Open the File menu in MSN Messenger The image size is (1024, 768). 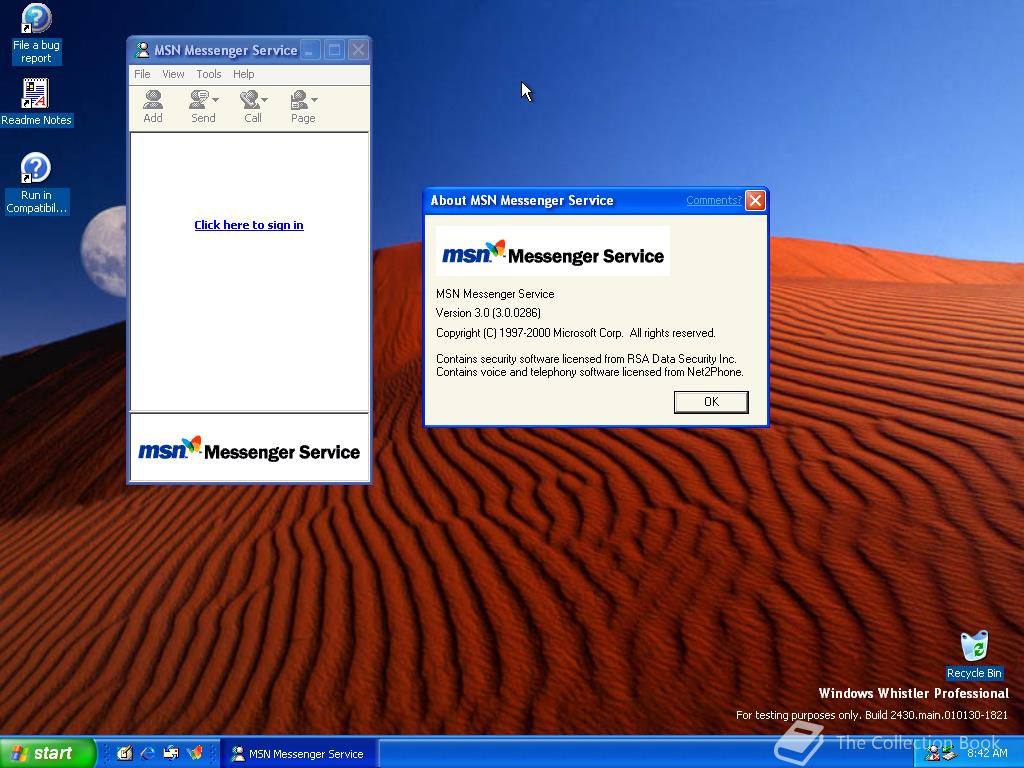click(x=142, y=74)
